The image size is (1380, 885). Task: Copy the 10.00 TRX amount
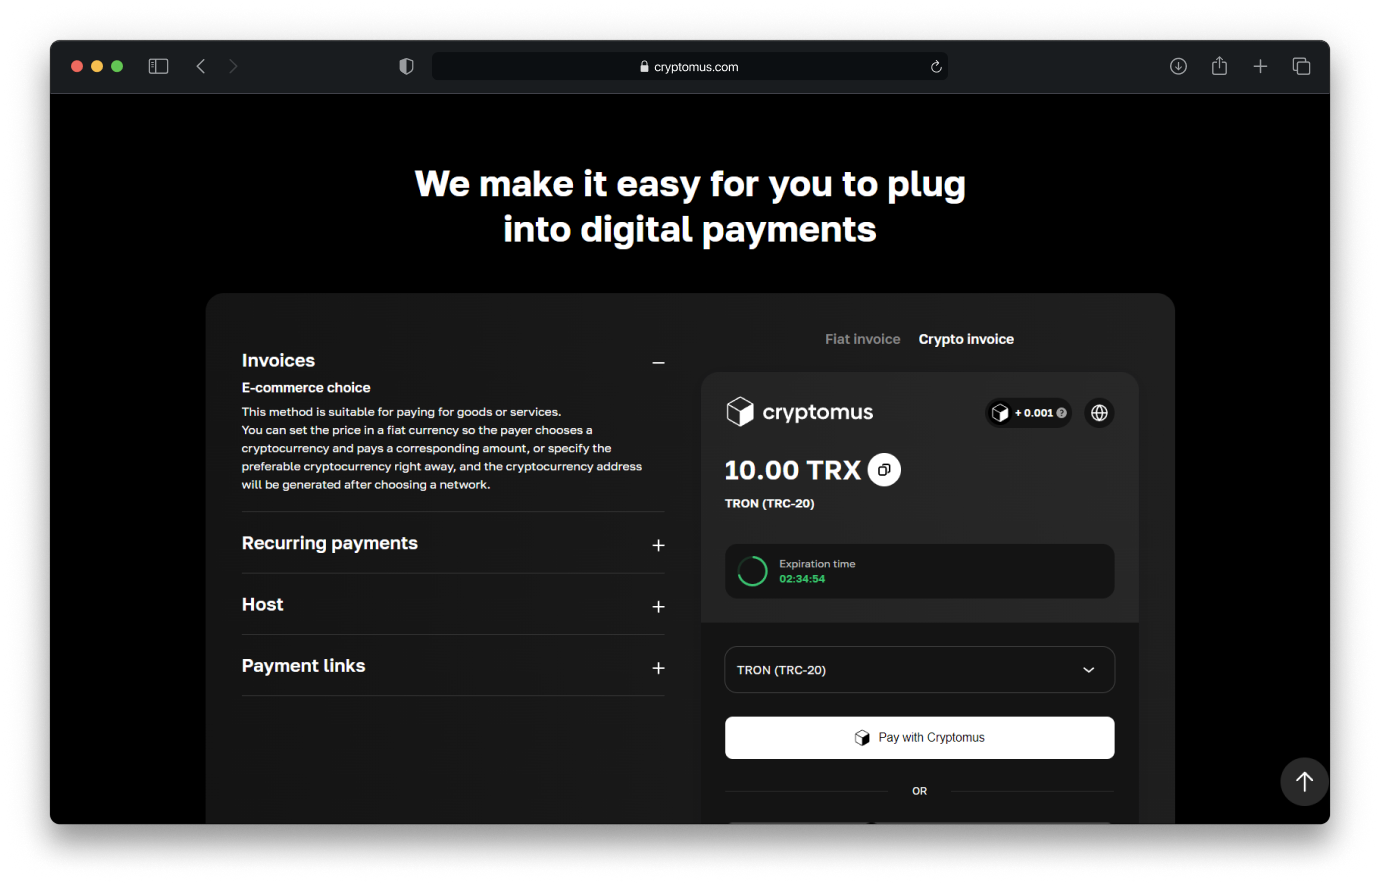click(884, 469)
